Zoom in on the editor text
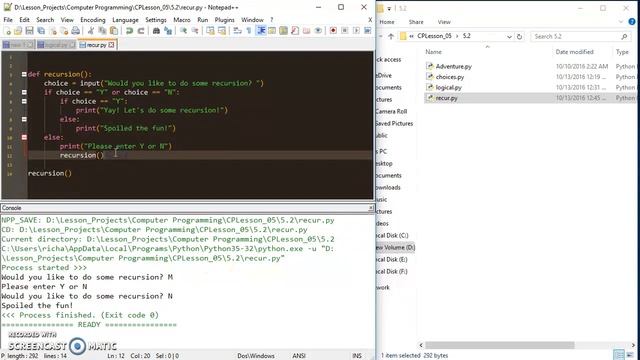Screen dimensions: 640x360 tap(183, 31)
